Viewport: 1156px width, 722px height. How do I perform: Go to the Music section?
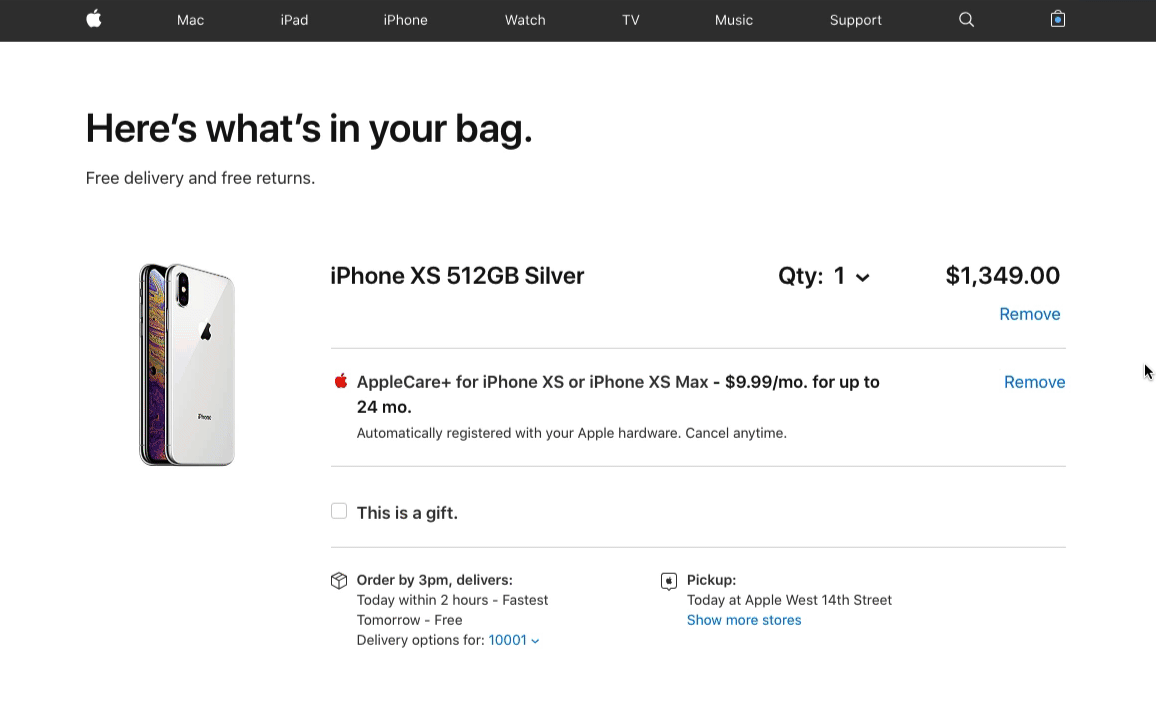coord(733,20)
